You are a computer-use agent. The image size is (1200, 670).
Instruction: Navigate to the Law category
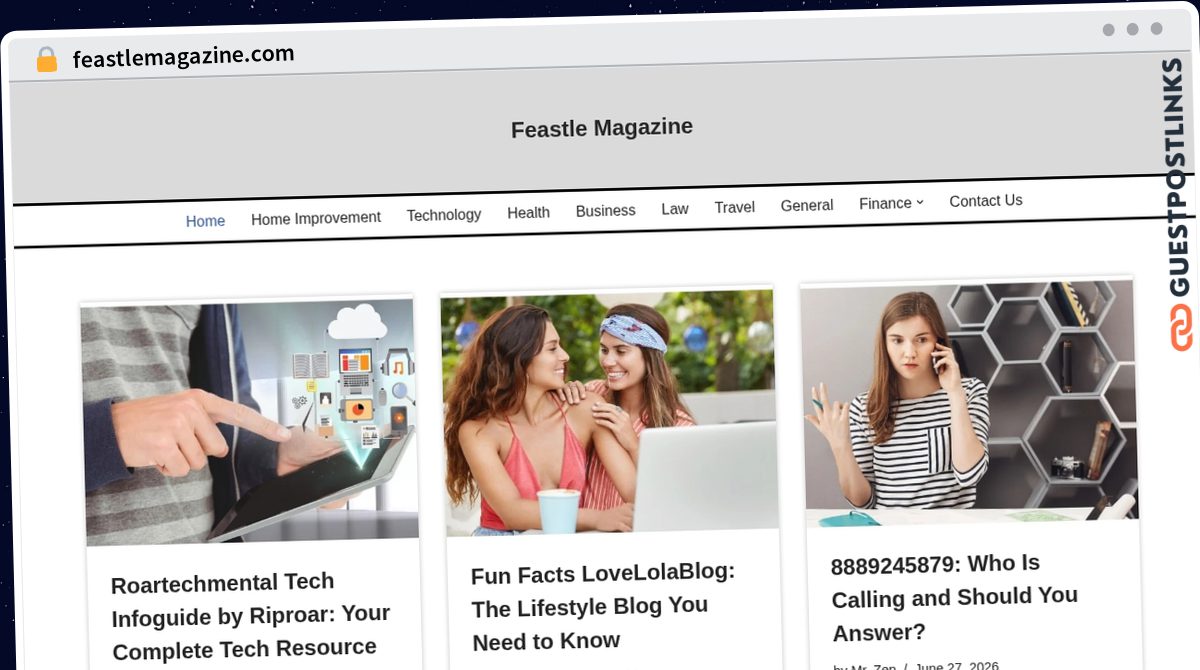coord(675,209)
